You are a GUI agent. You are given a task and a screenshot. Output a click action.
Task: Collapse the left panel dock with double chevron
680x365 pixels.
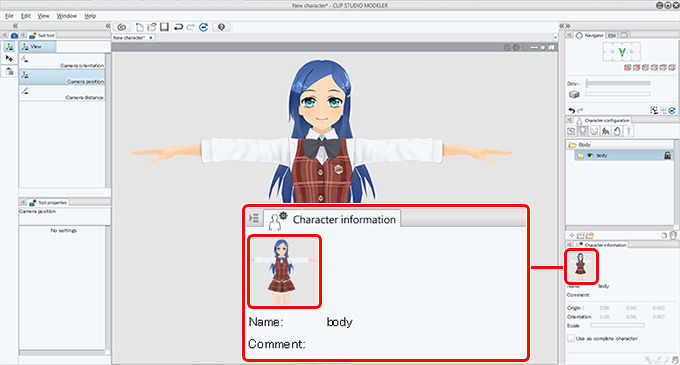(x=15, y=26)
